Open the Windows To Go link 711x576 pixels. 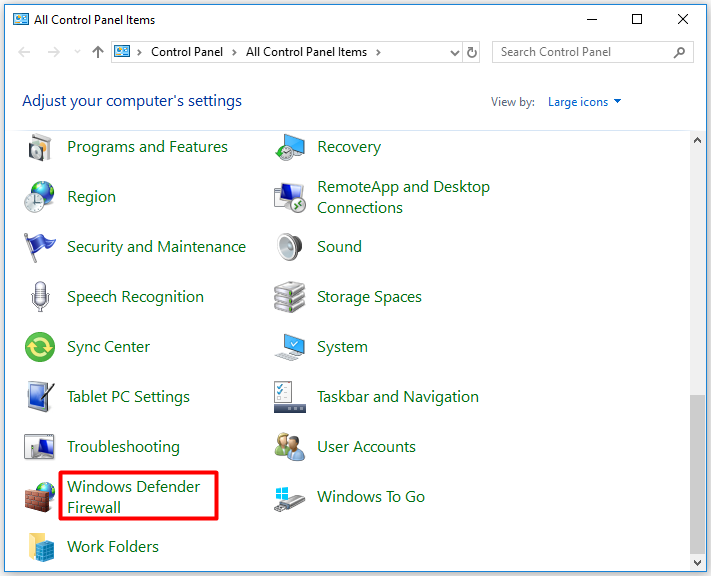(x=371, y=497)
